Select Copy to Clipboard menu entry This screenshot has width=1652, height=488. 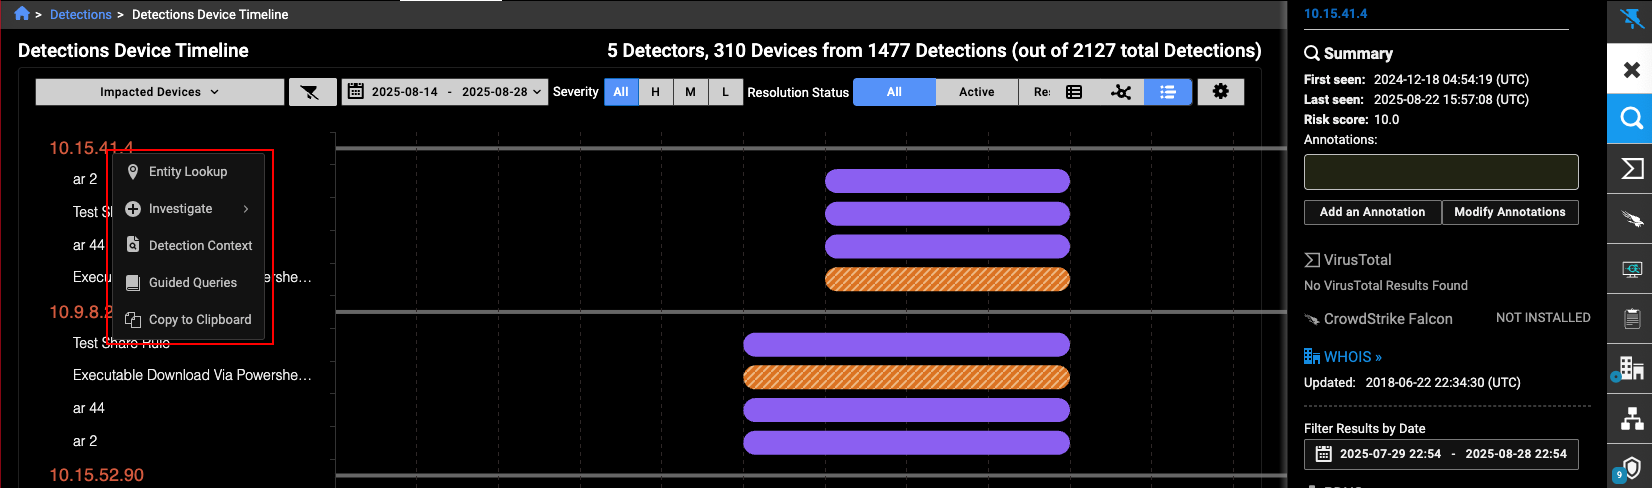(x=199, y=320)
